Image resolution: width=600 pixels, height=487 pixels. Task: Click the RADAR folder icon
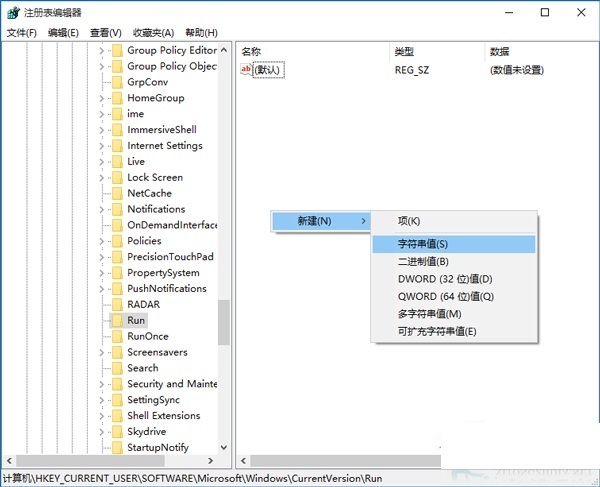tap(117, 305)
